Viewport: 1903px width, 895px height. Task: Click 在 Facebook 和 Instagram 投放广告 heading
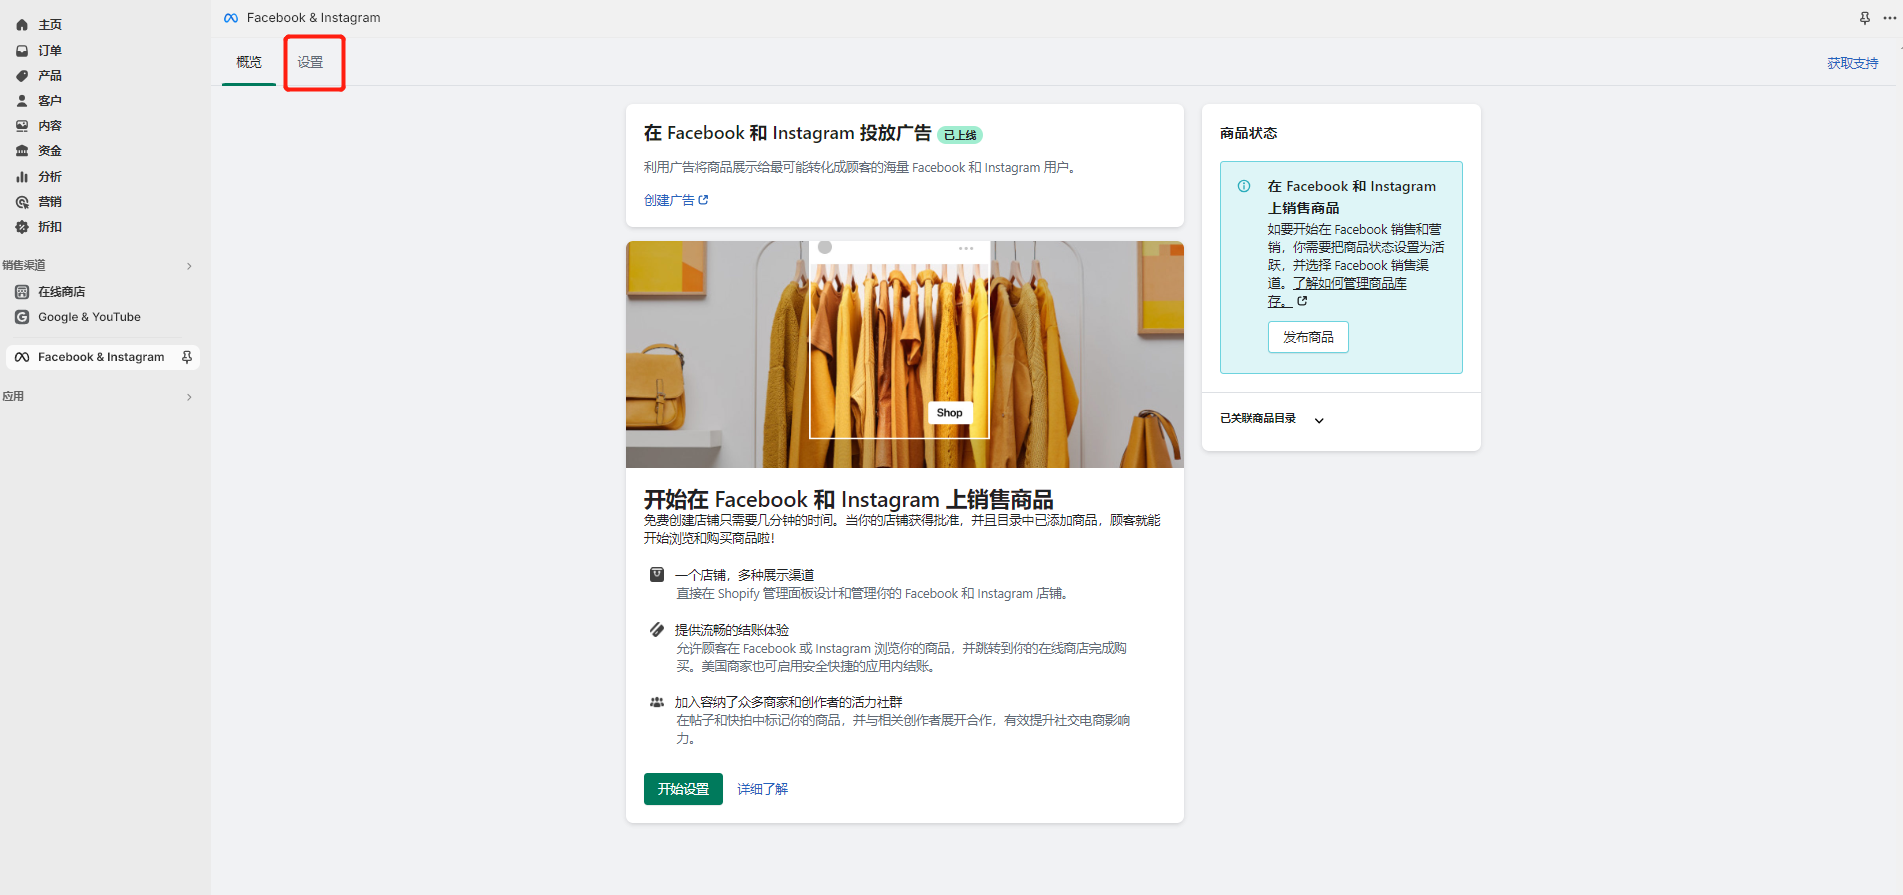click(x=788, y=133)
